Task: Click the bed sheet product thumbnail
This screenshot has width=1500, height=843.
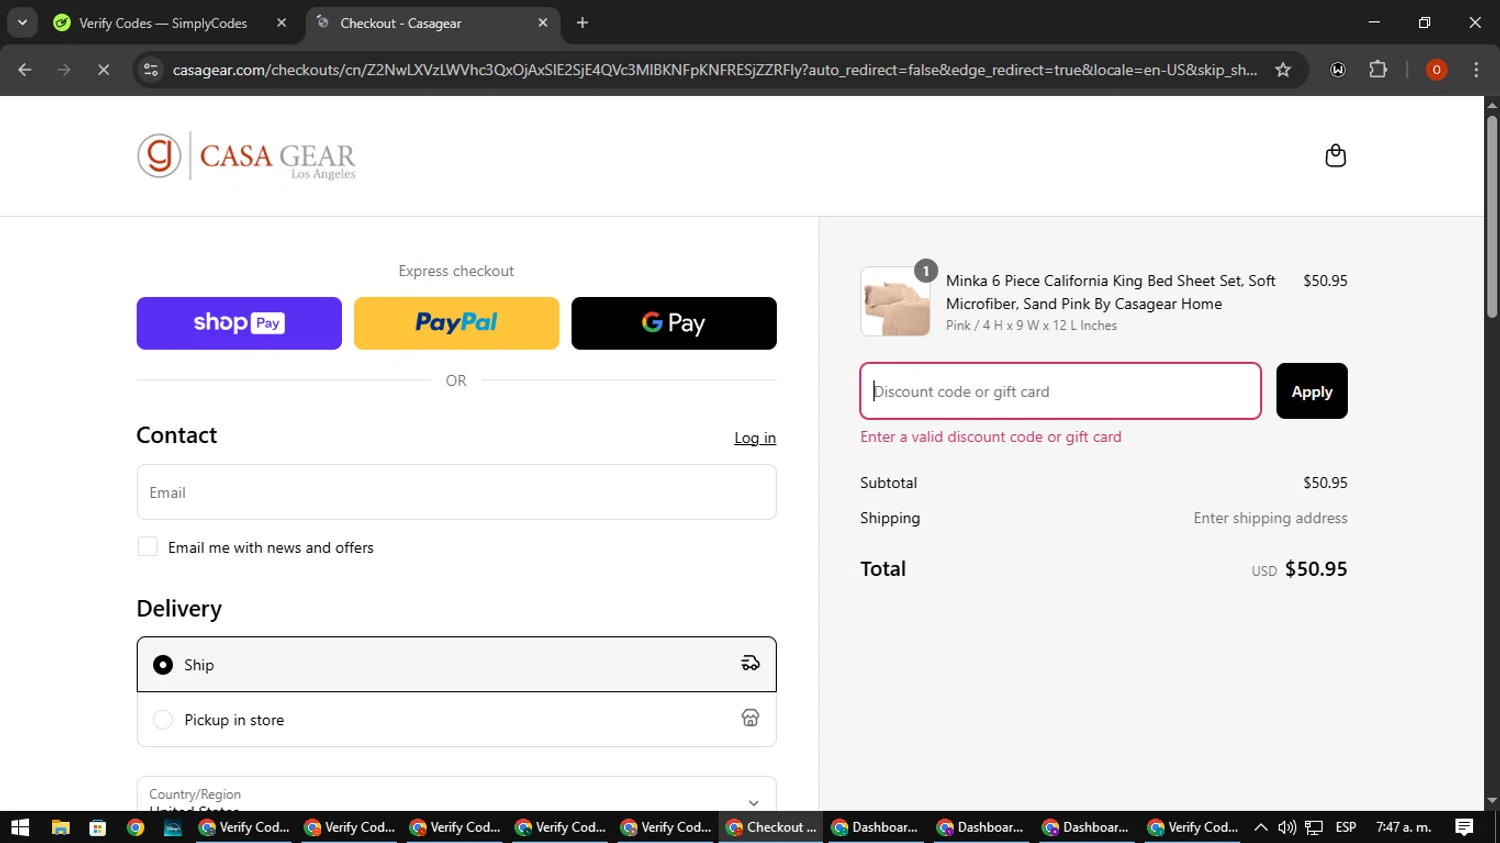Action: click(895, 302)
